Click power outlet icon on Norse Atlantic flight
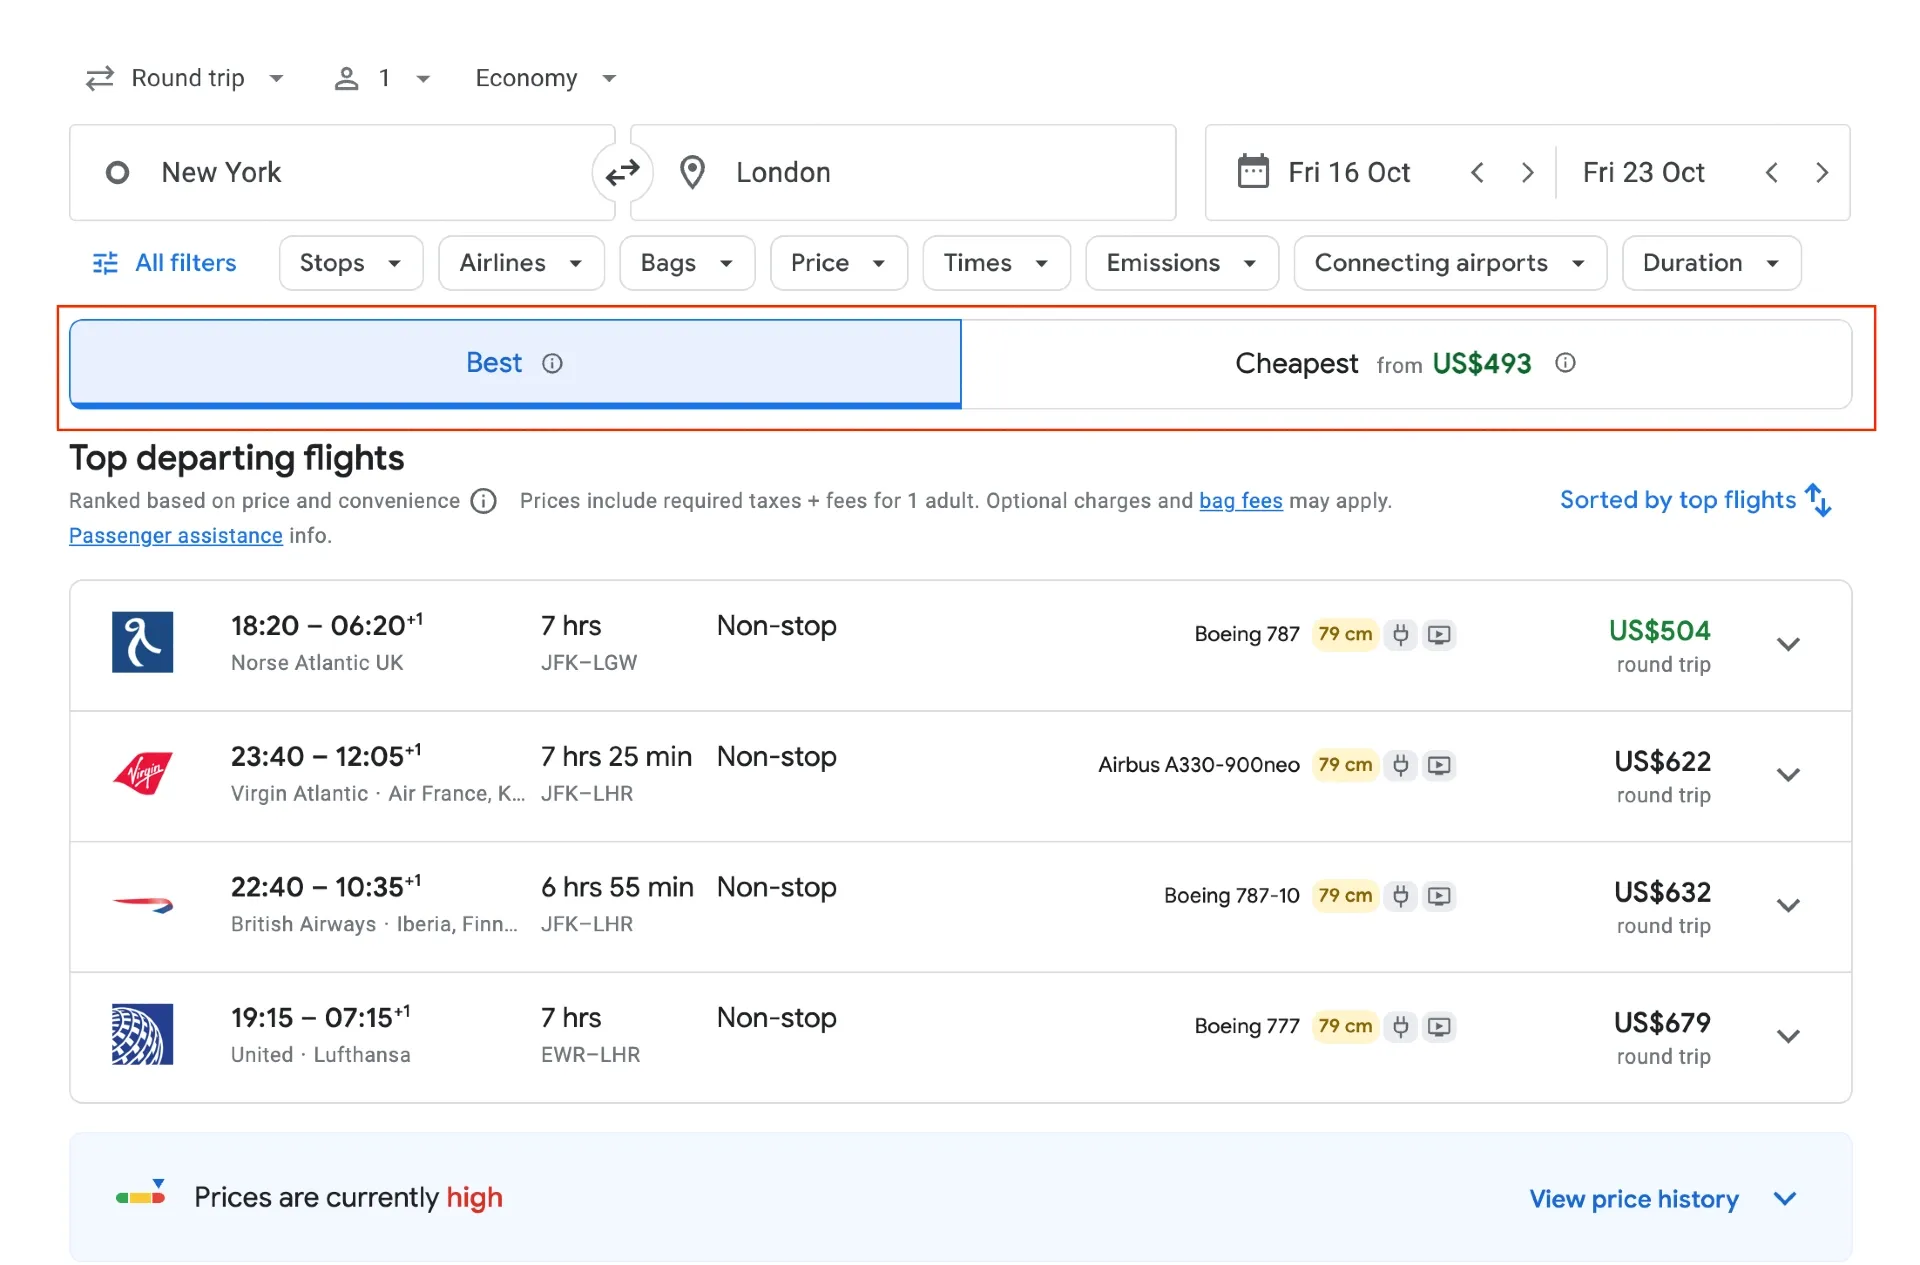 (x=1401, y=635)
